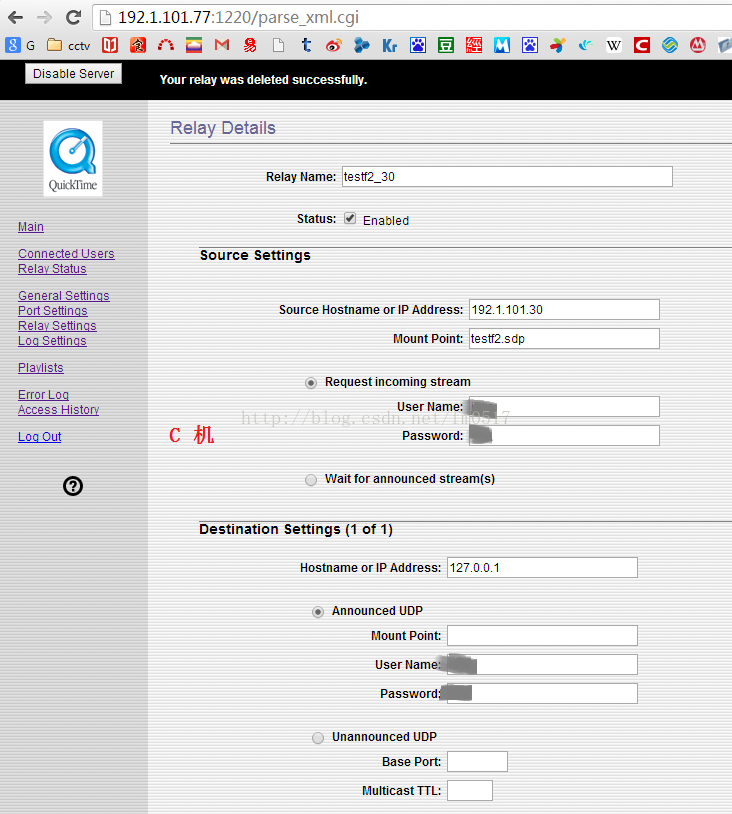Open the red CSDN 'C' bookmark
Image resolution: width=732 pixels, height=814 pixels.
pyautogui.click(x=642, y=46)
